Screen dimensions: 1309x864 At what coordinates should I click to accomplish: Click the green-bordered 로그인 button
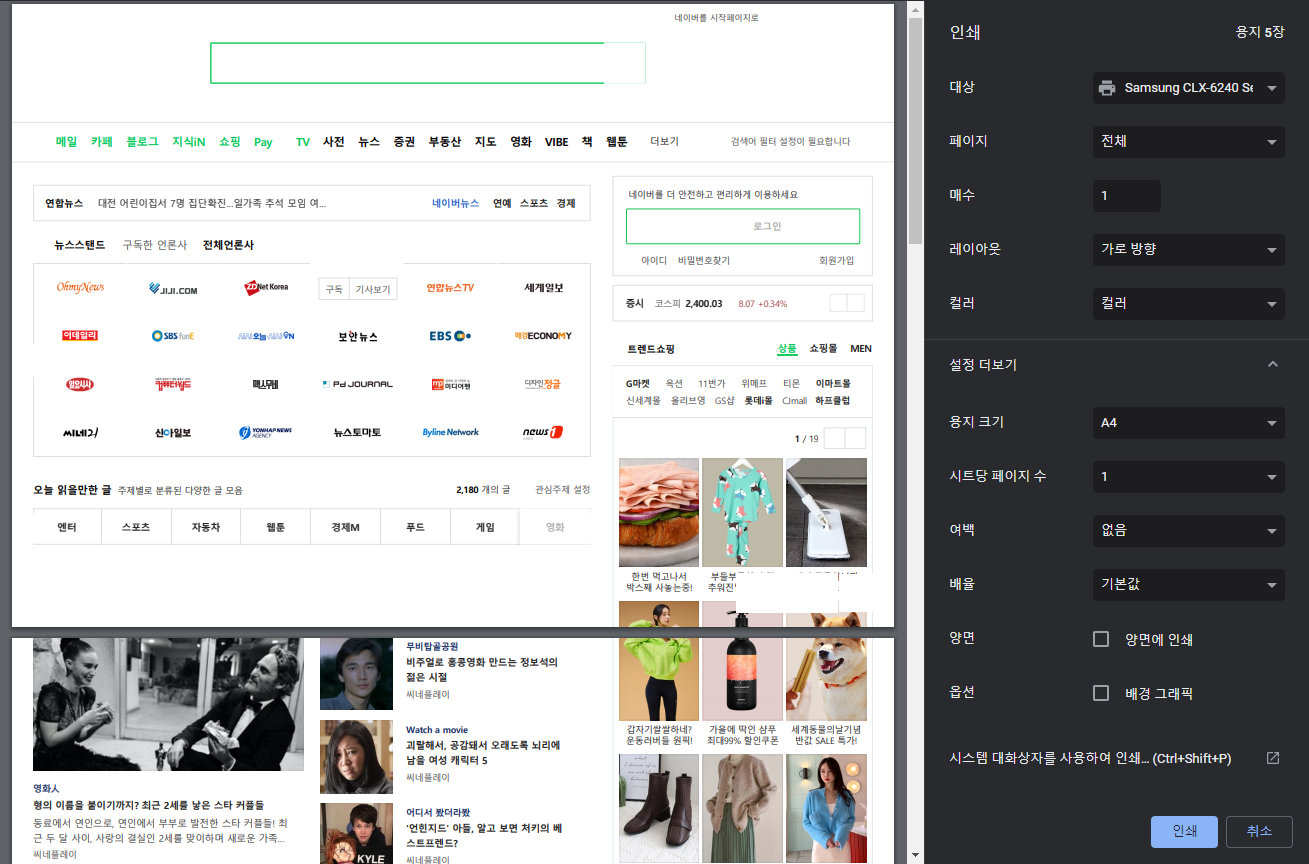743,226
